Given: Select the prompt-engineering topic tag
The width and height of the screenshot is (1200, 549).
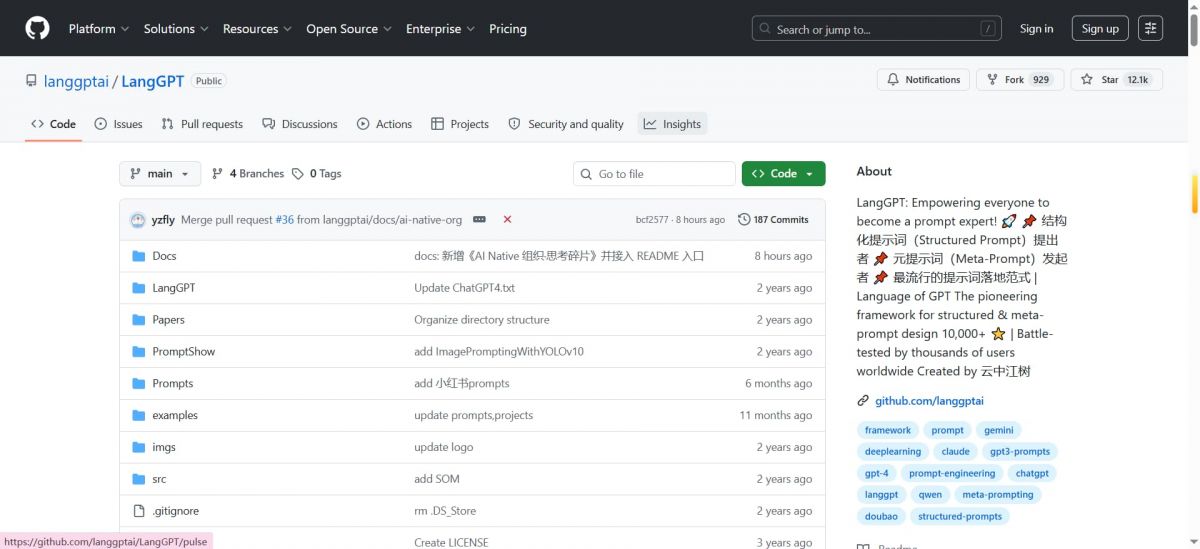Looking at the screenshot, I should pyautogui.click(x=951, y=473).
